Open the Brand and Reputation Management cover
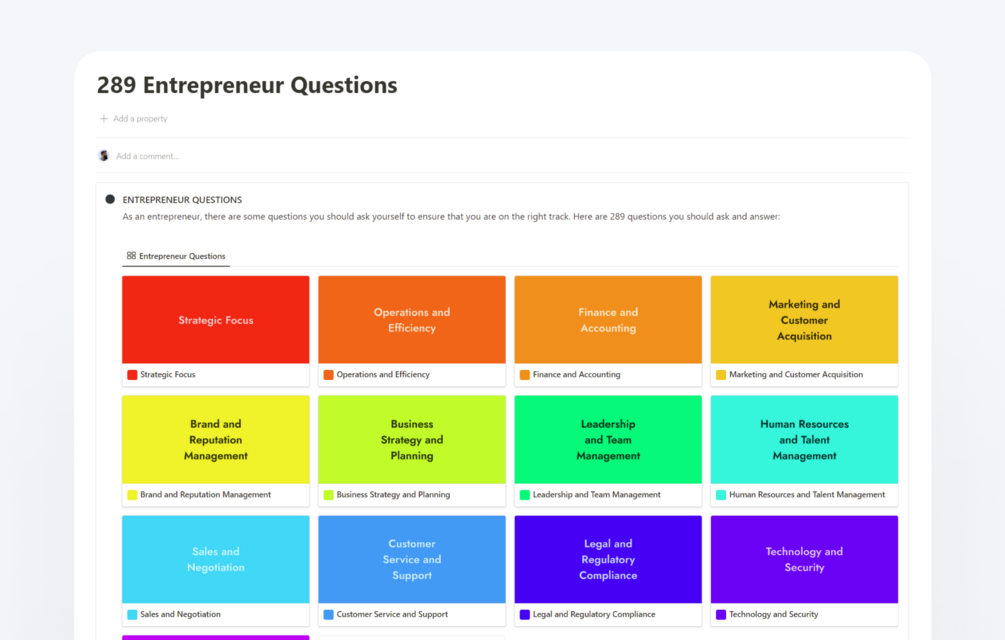 (216, 440)
